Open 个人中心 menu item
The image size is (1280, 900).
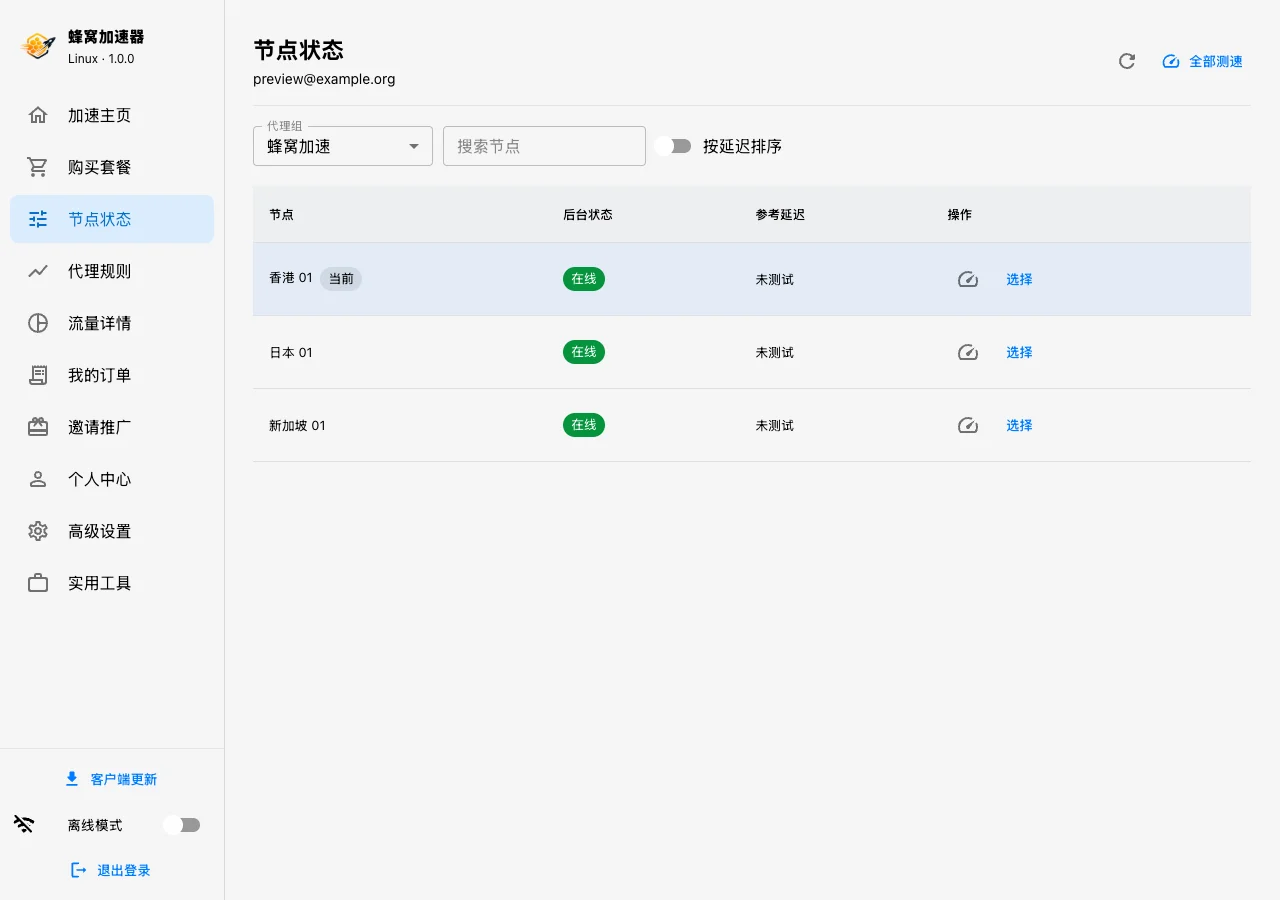point(112,479)
